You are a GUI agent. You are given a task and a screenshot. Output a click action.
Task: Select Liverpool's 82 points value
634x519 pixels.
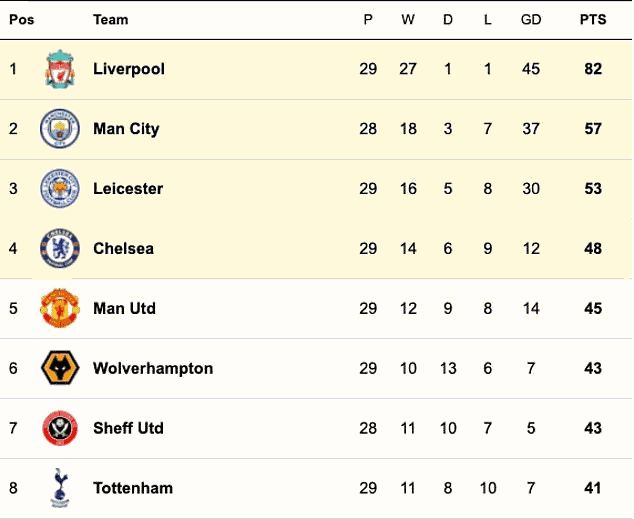coord(593,69)
